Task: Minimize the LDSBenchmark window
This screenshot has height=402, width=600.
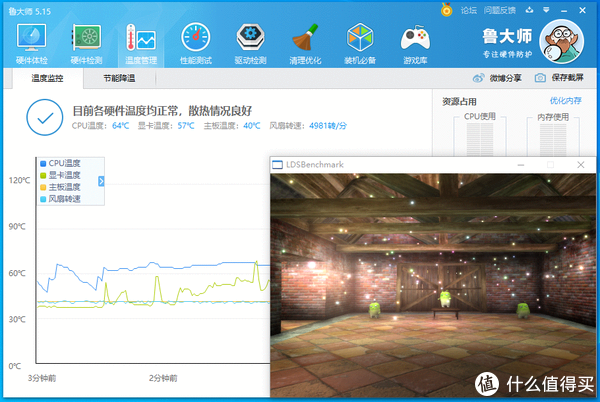Action: (521, 165)
